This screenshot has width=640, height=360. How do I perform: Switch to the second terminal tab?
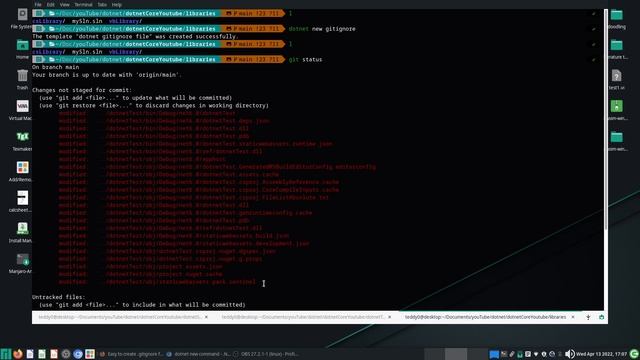[x=303, y=317]
